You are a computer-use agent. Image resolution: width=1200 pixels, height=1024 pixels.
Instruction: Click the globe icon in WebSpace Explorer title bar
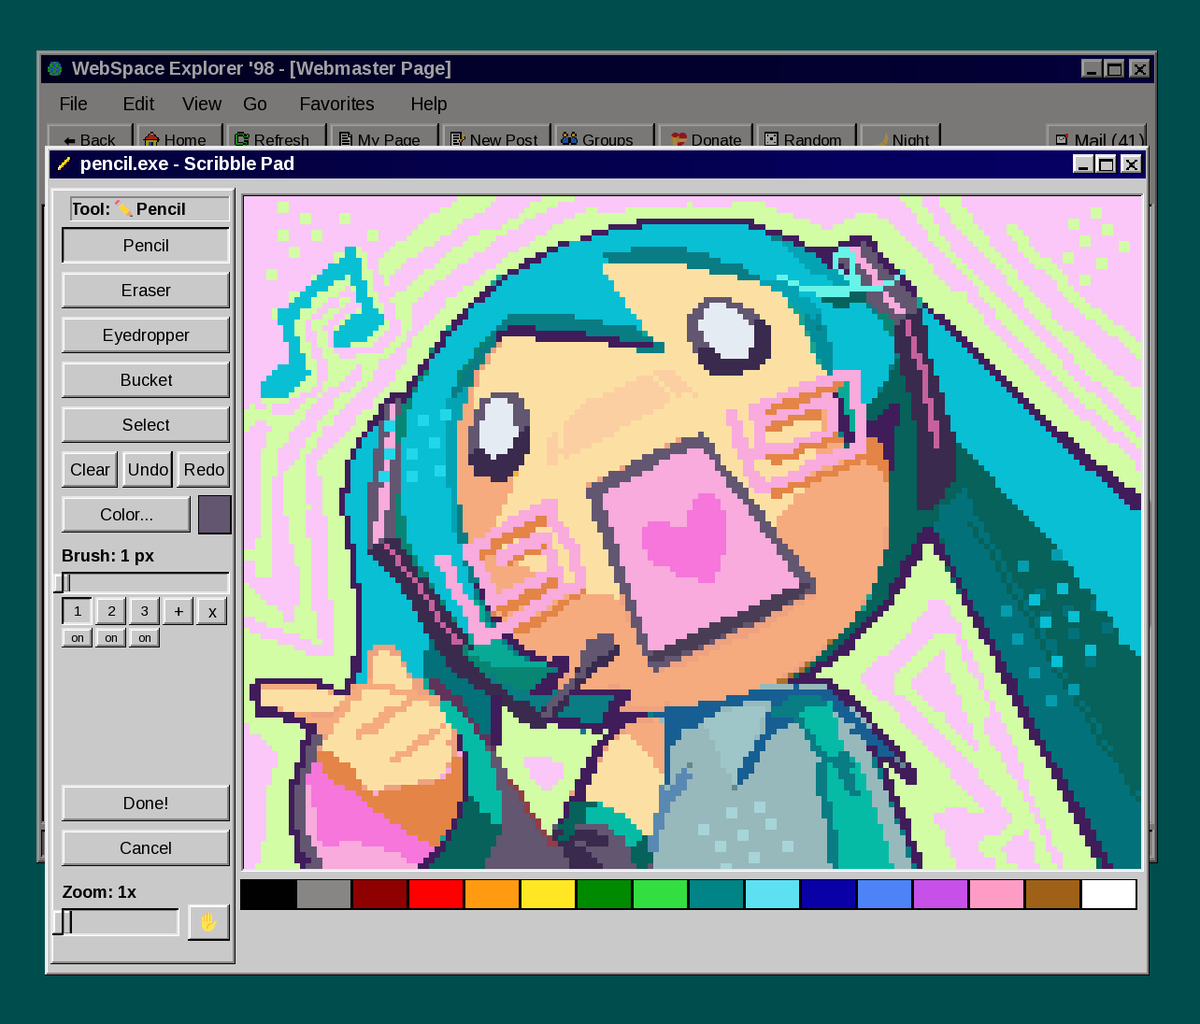(x=55, y=69)
